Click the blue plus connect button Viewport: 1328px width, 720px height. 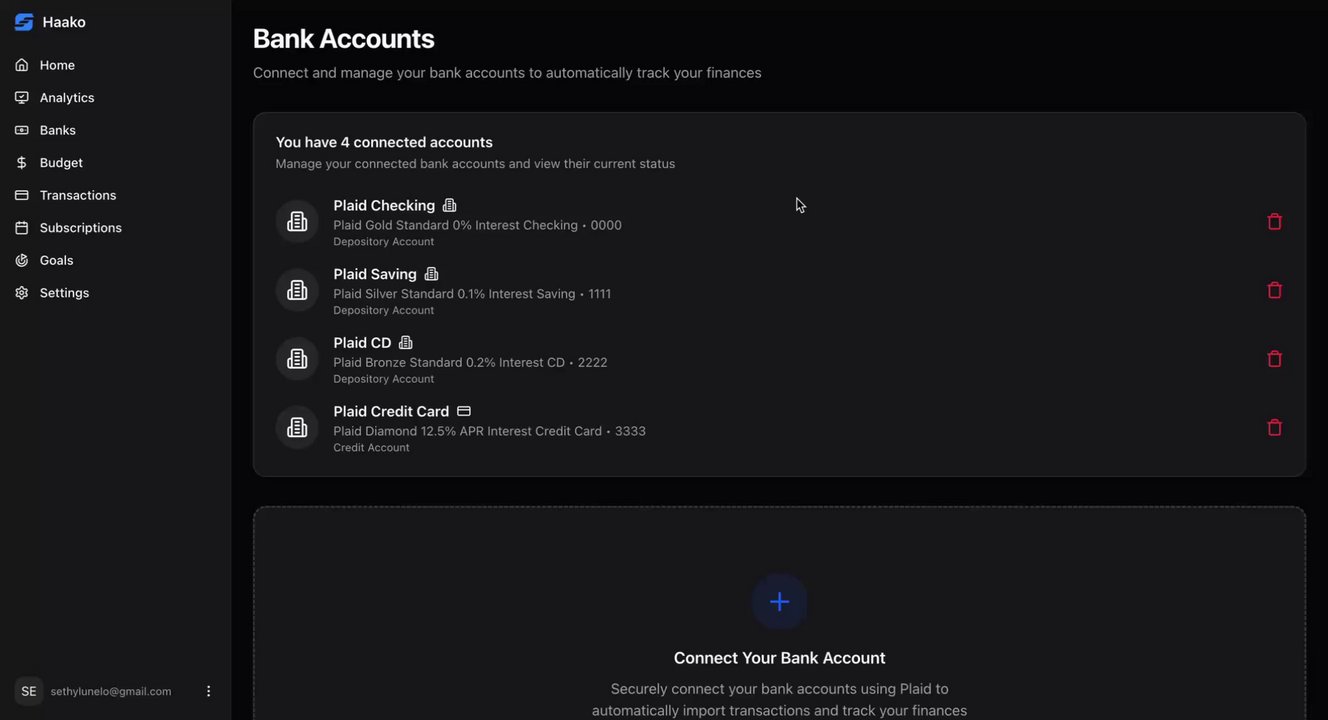[780, 601]
